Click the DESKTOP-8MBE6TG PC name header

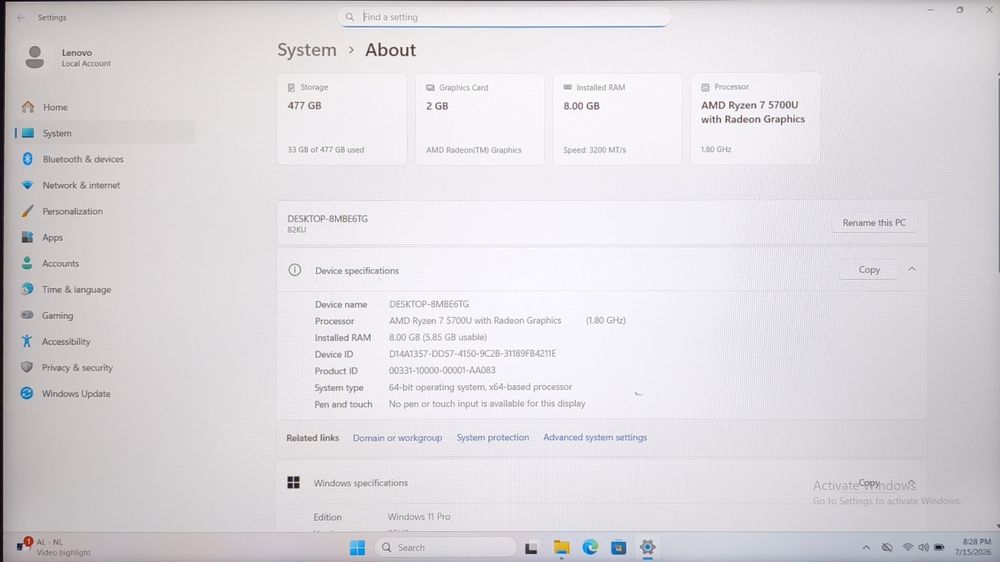(x=327, y=218)
